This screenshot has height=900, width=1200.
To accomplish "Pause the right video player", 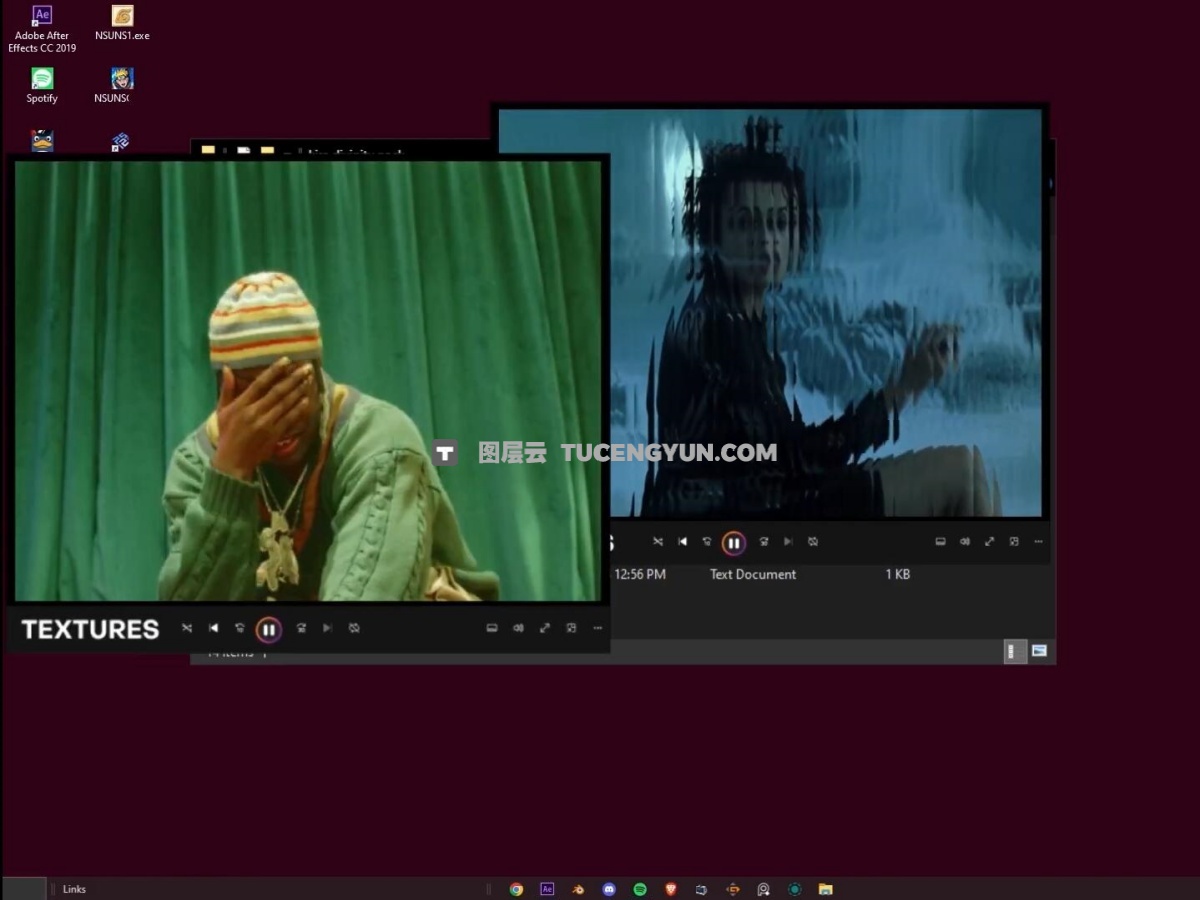I will pyautogui.click(x=734, y=543).
